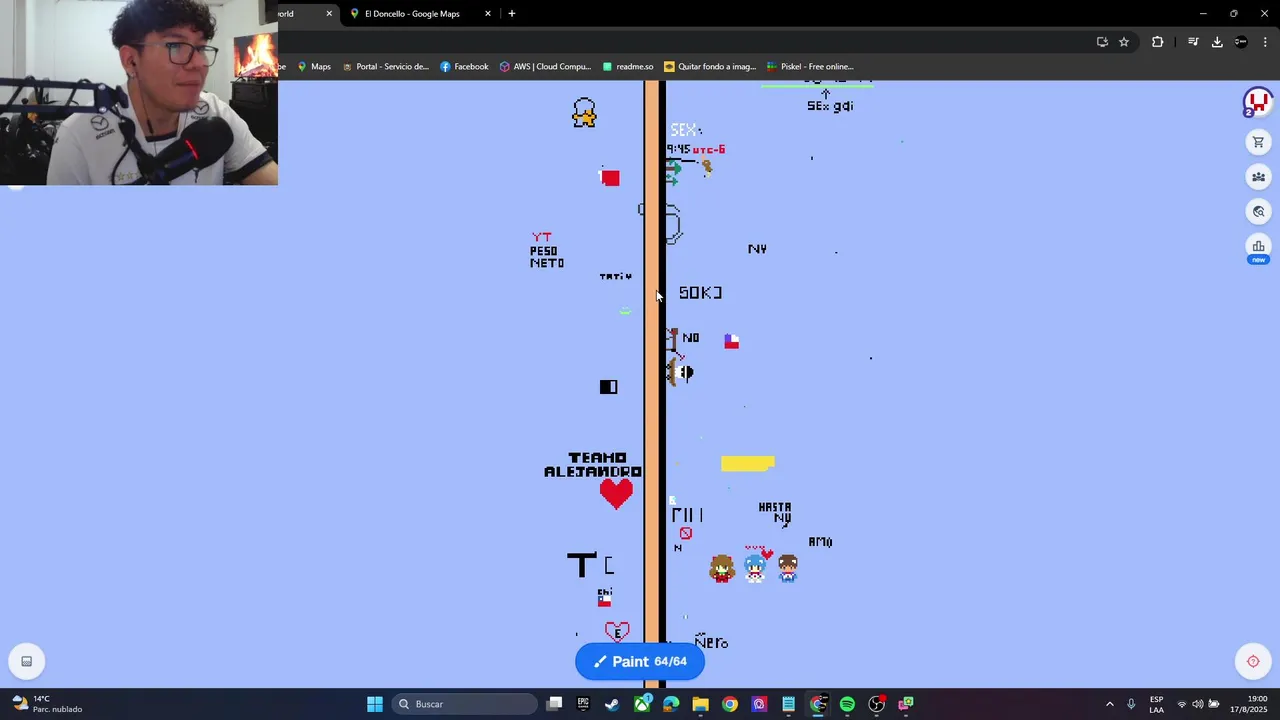The height and width of the screenshot is (720, 1280).
Task: Show hidden system tray icons
Action: pyautogui.click(x=1109, y=704)
